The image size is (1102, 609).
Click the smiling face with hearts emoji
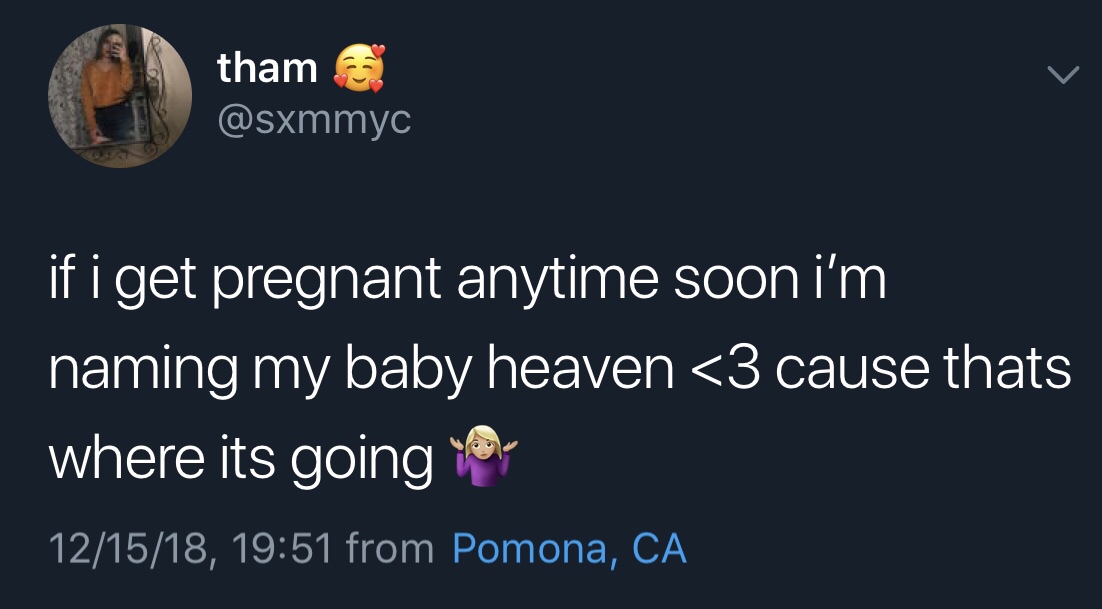[x=358, y=68]
